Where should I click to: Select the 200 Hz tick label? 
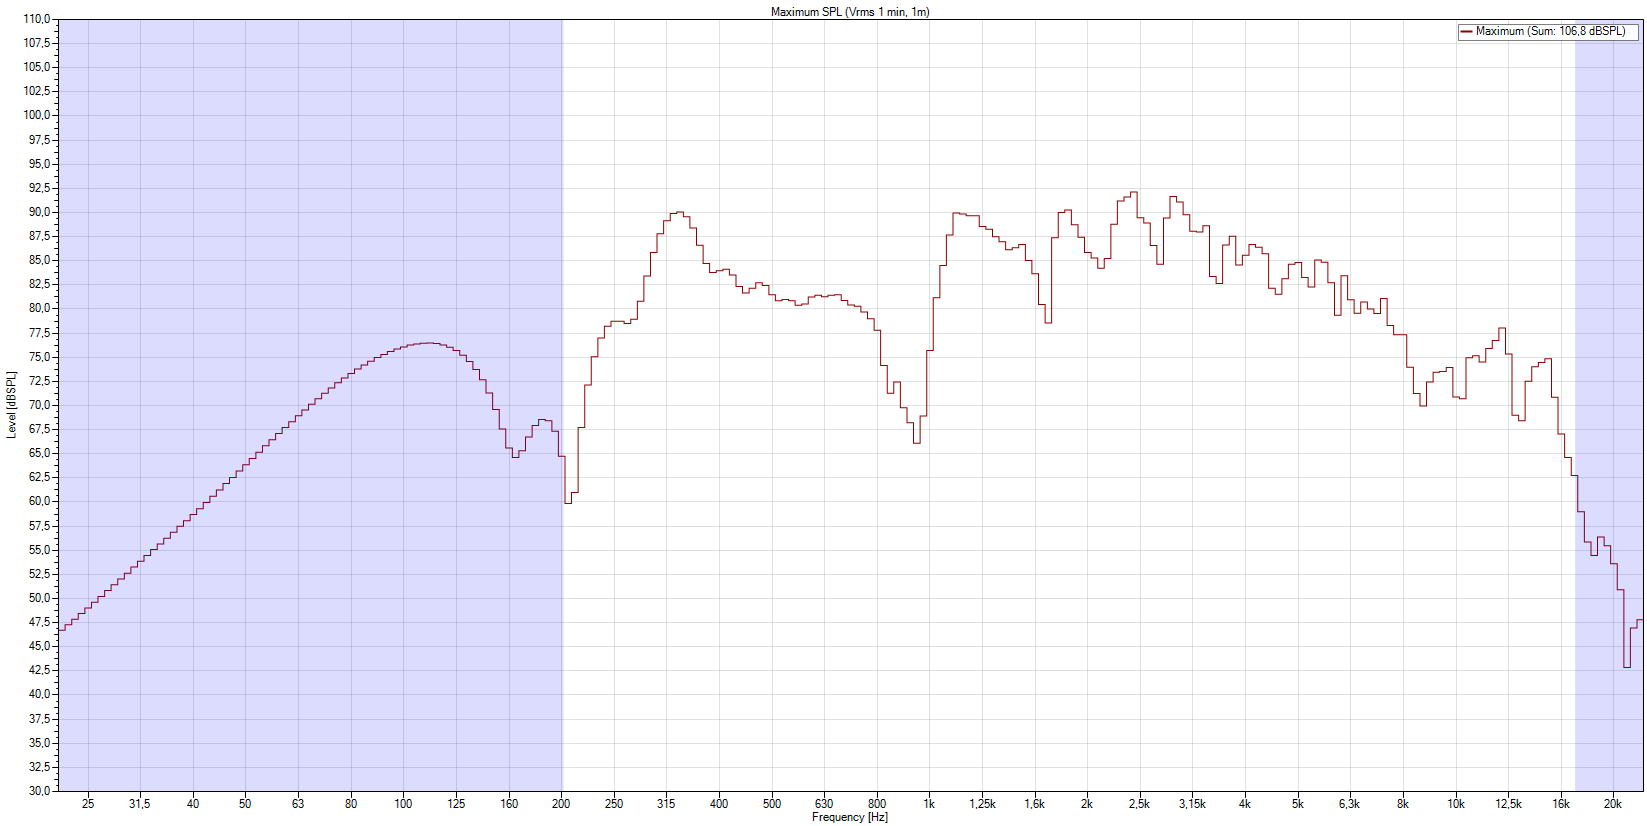coord(561,804)
